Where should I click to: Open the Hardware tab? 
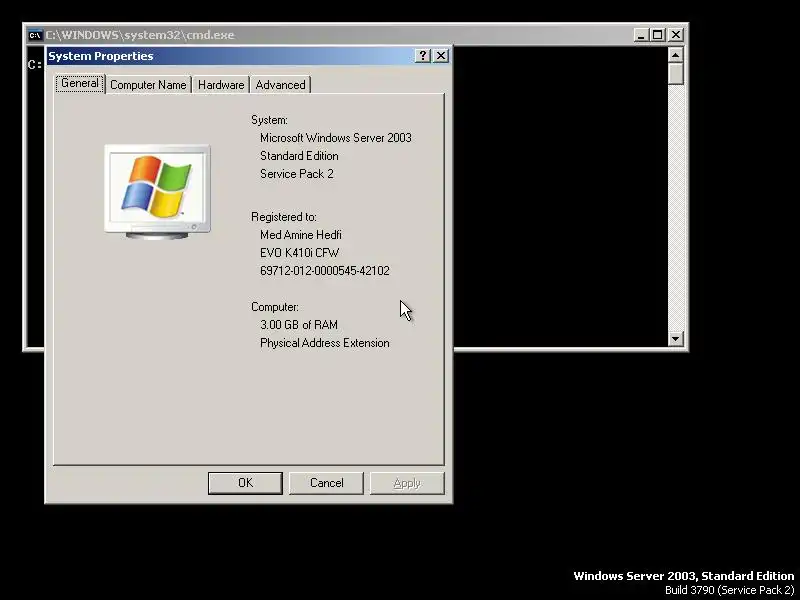coord(220,85)
